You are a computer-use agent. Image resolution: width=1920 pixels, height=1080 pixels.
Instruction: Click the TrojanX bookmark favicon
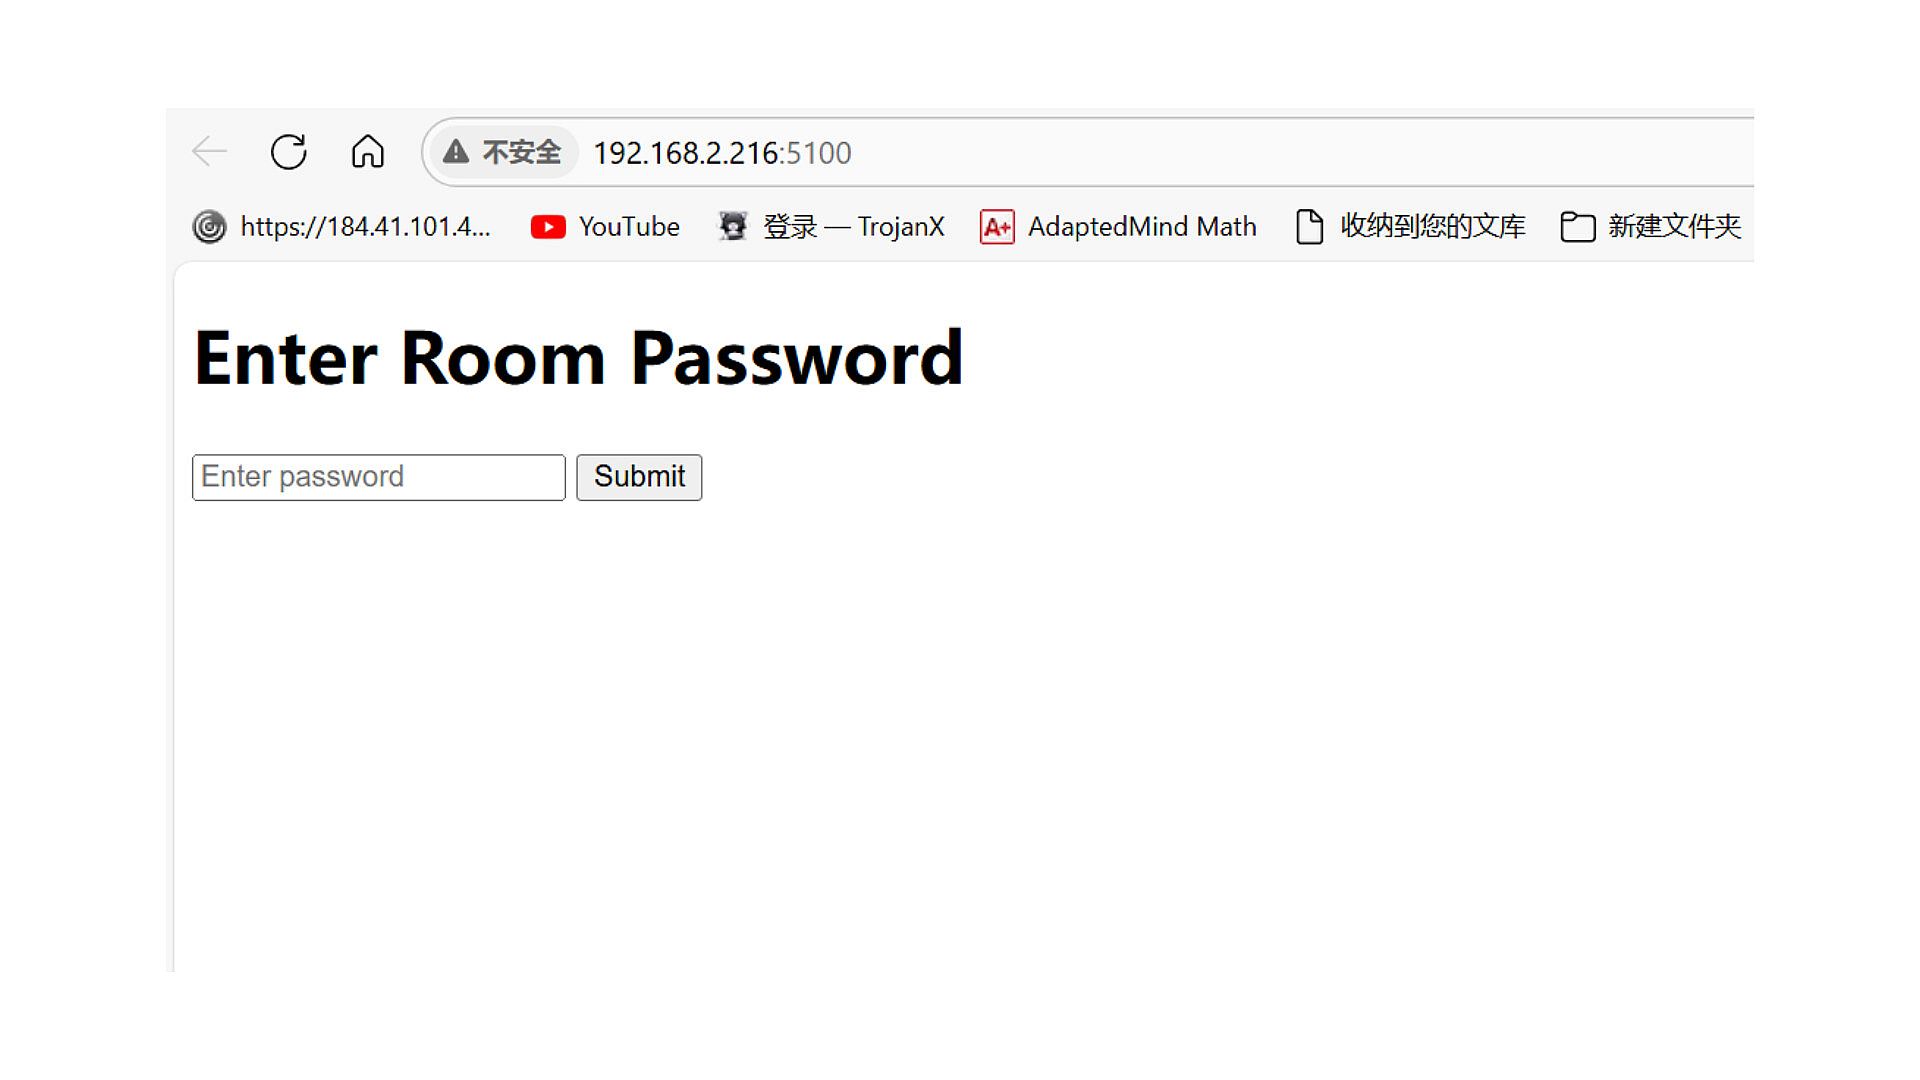[x=732, y=227]
